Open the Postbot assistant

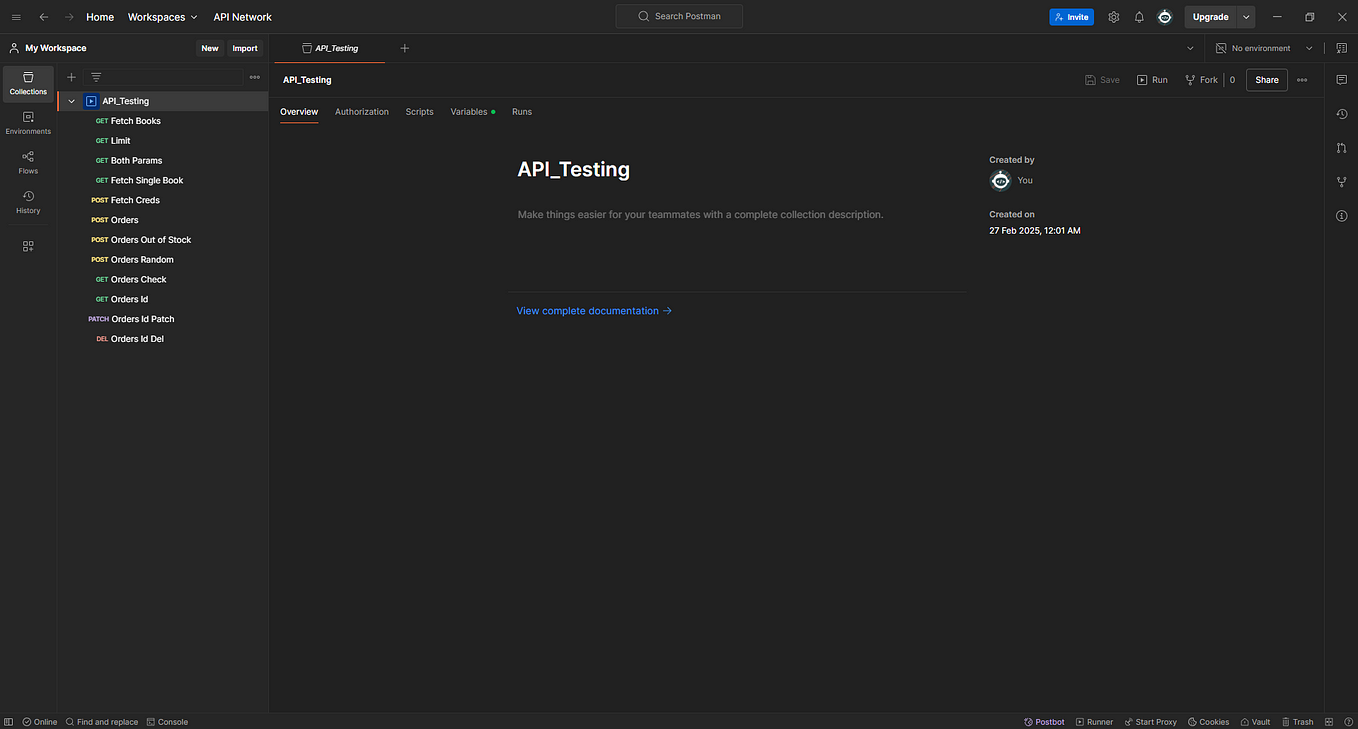pos(1044,722)
